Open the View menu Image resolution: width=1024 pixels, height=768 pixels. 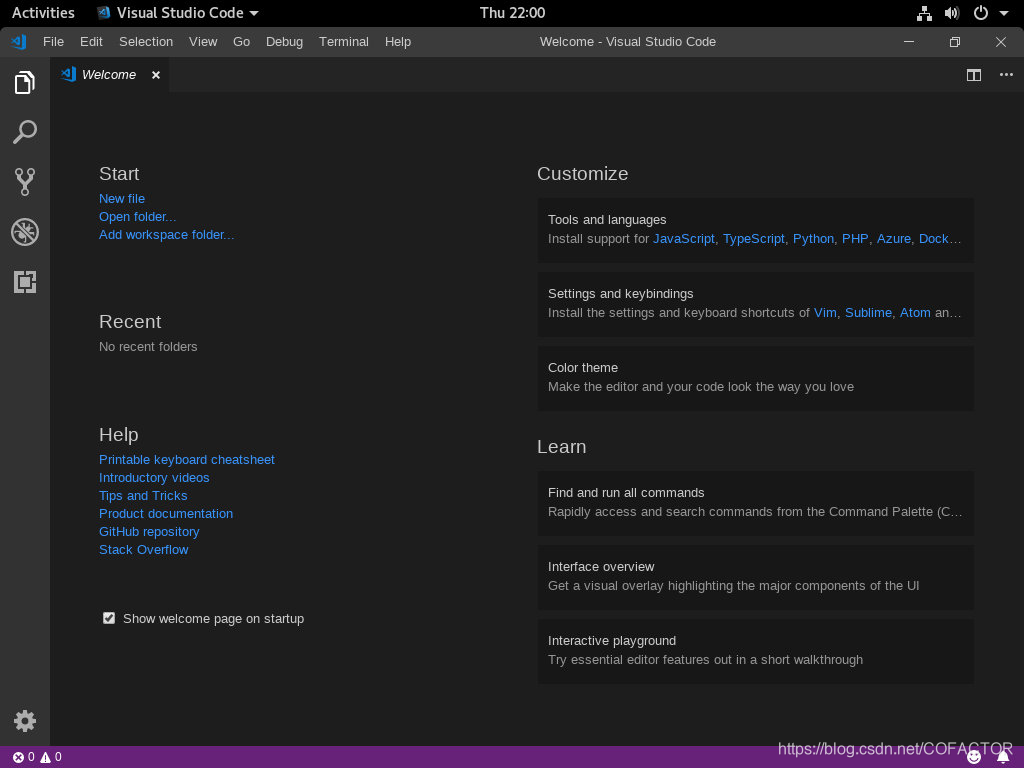pyautogui.click(x=203, y=42)
